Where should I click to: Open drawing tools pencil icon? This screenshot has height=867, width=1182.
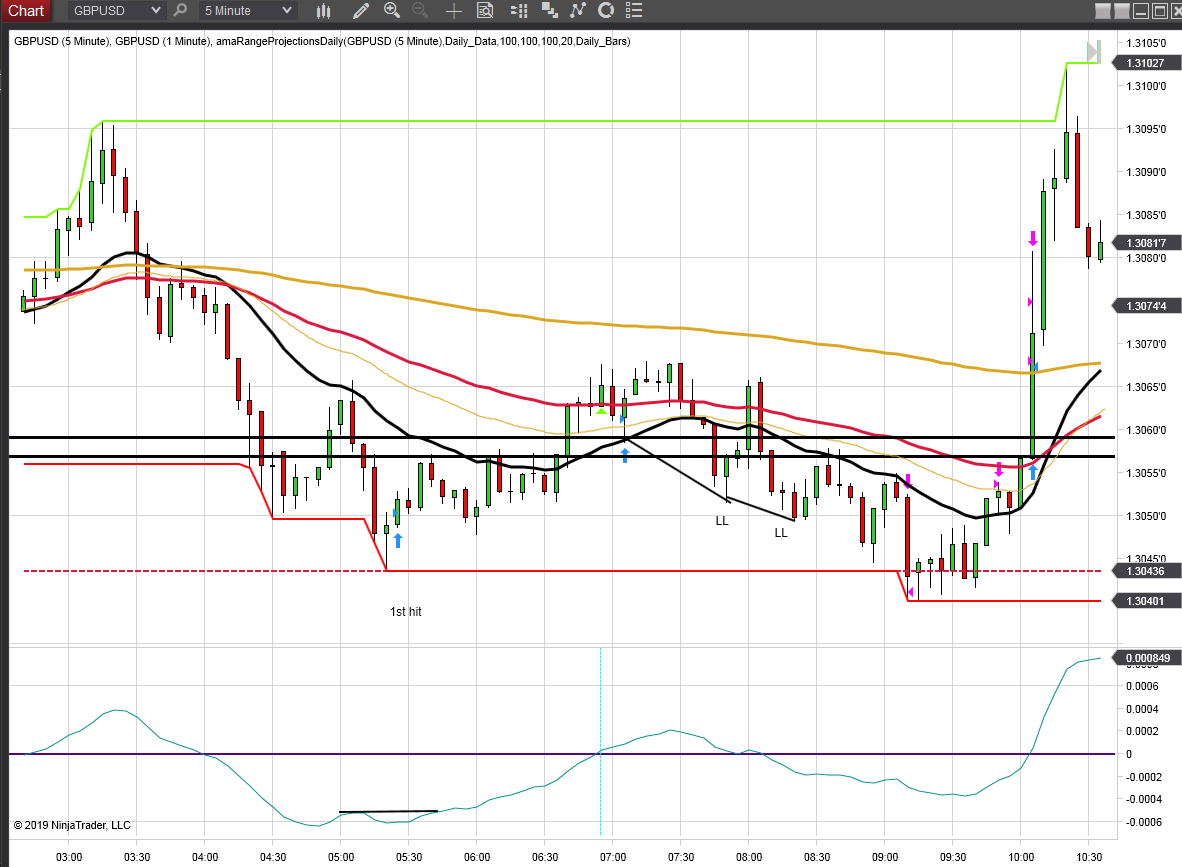[360, 11]
